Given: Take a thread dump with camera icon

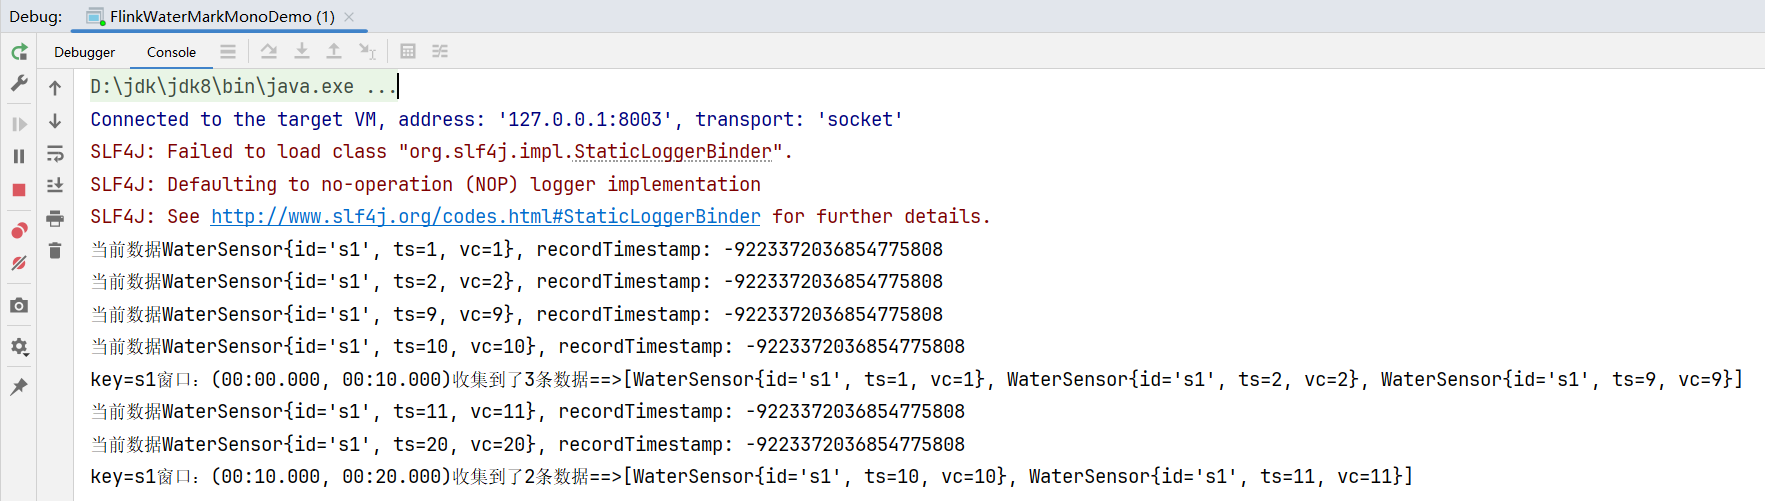Looking at the screenshot, I should coord(19,305).
